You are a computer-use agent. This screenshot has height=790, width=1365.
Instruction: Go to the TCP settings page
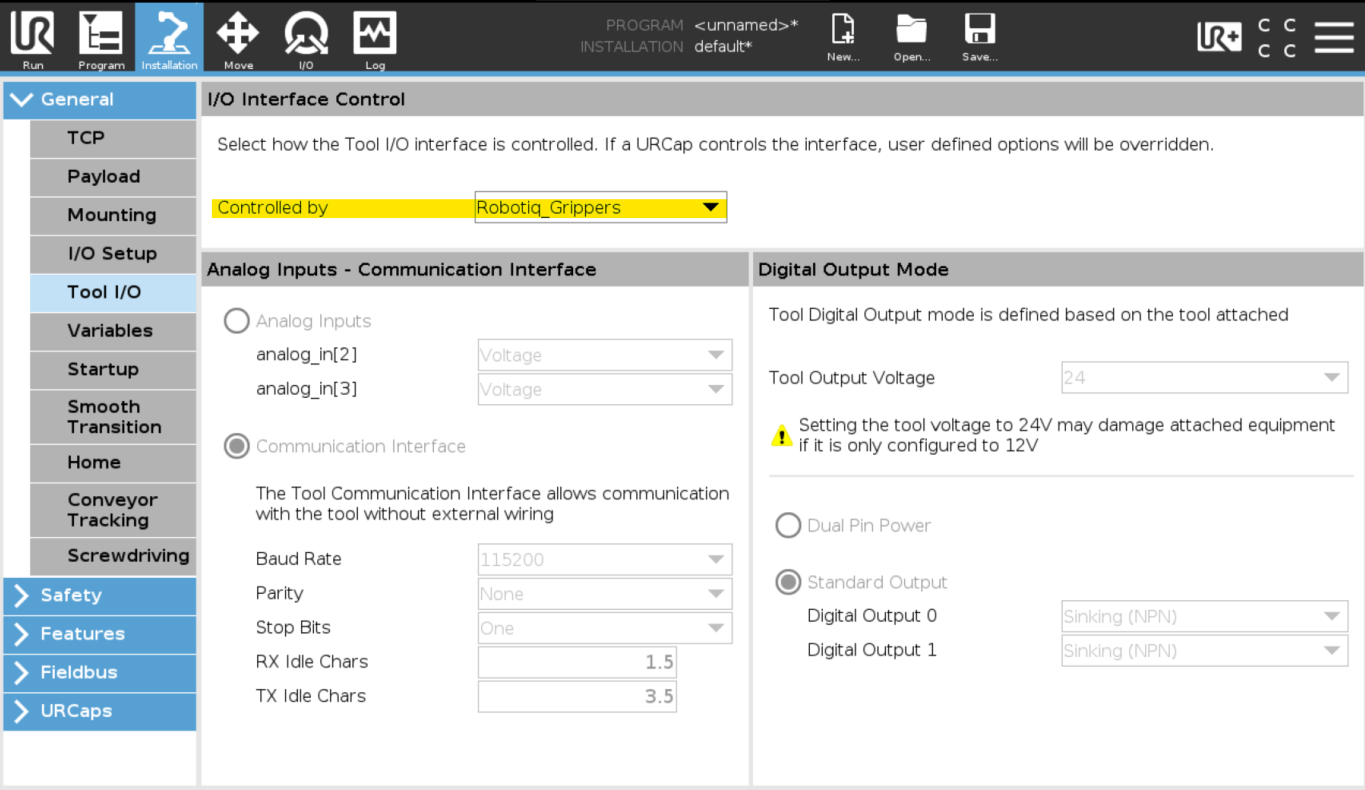tap(113, 138)
